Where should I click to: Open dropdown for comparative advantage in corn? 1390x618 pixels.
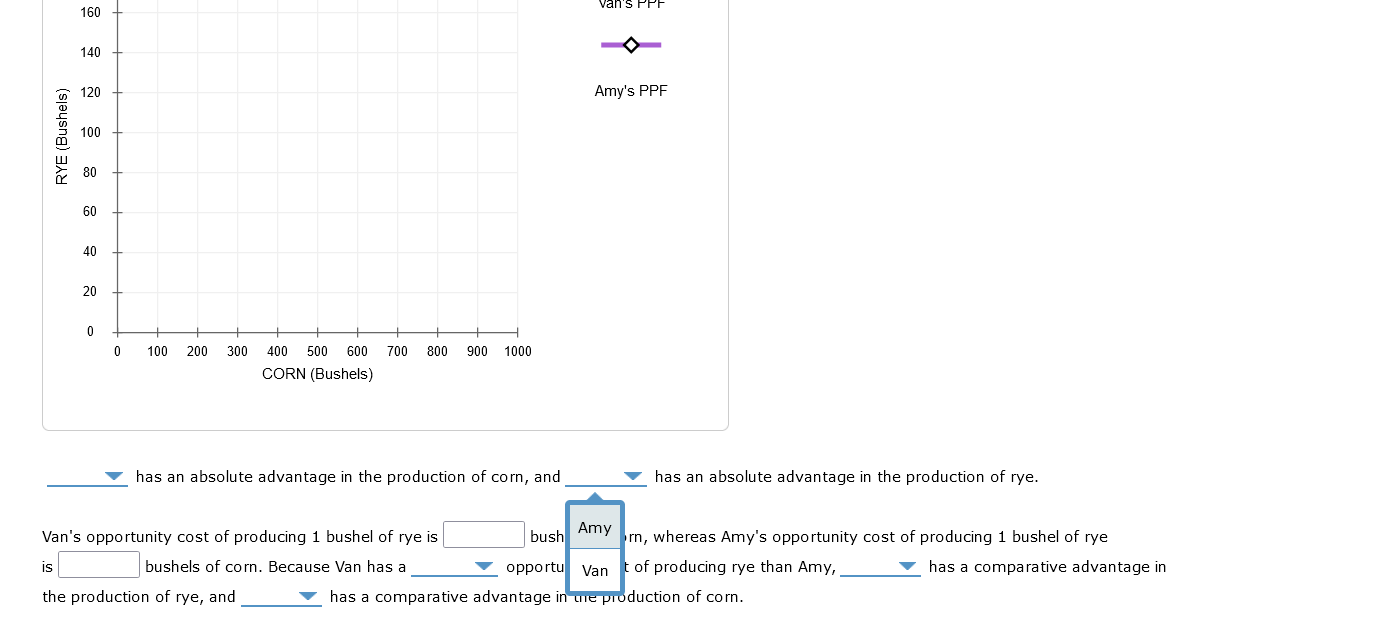click(281, 597)
